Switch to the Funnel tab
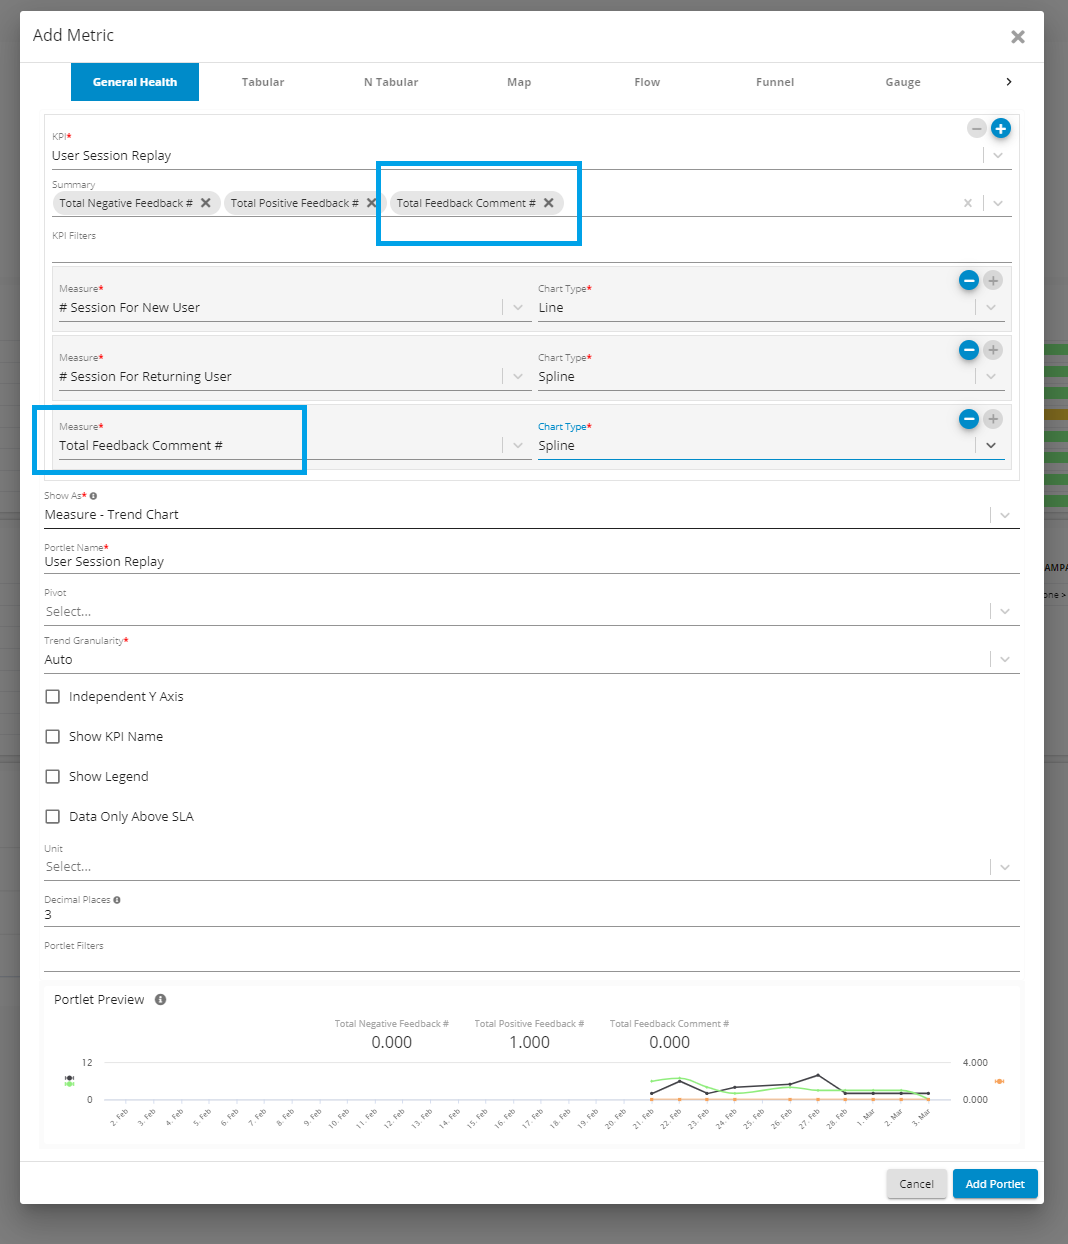The width and height of the screenshot is (1068, 1244). tap(775, 82)
